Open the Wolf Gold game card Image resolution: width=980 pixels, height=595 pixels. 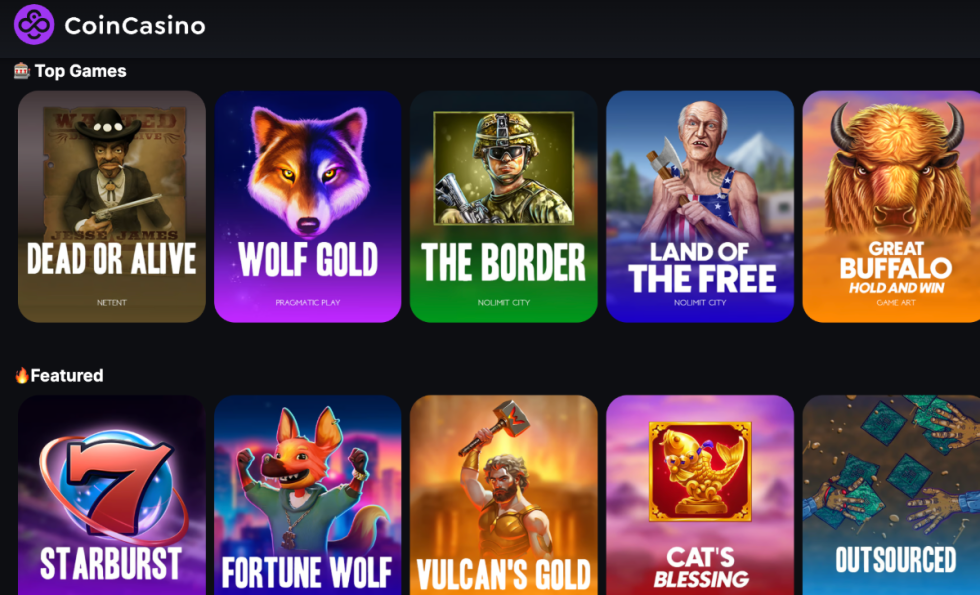point(308,207)
